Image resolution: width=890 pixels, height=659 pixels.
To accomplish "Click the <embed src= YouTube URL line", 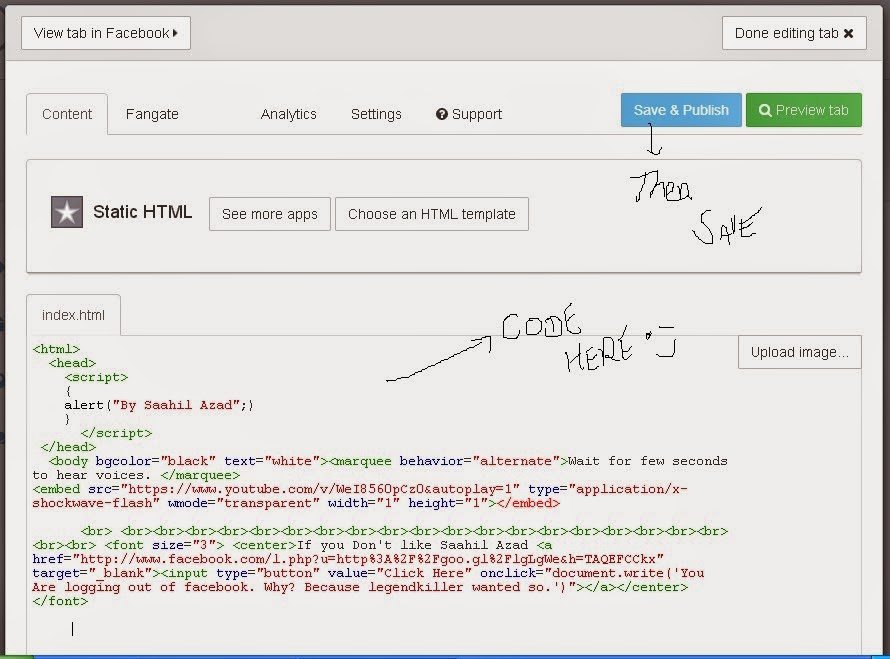I will tap(360, 489).
